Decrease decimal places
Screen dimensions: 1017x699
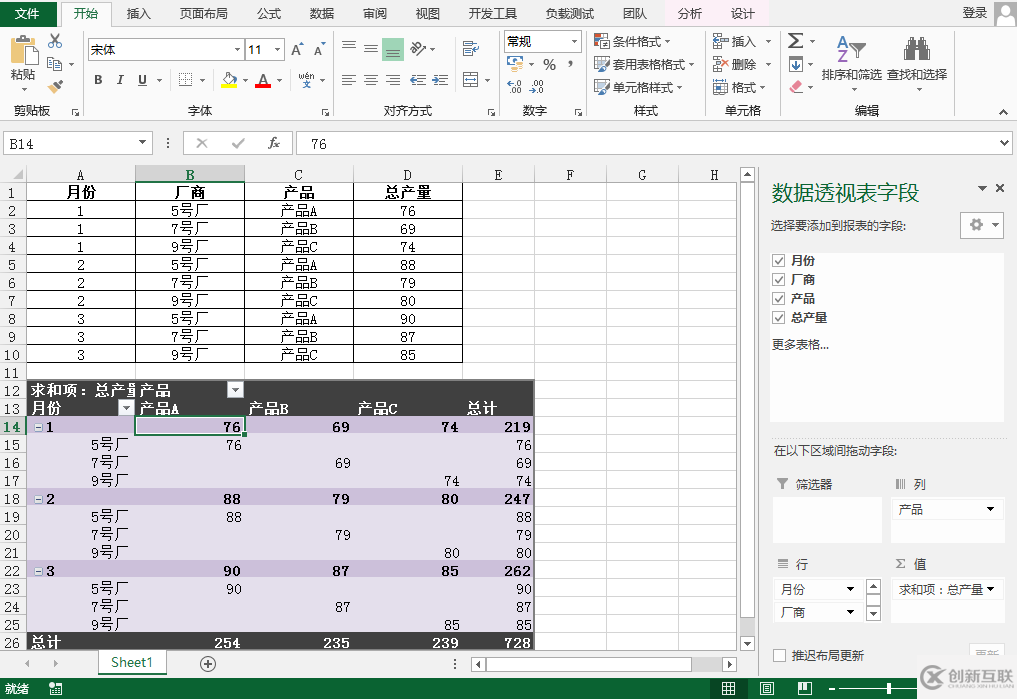pos(536,86)
